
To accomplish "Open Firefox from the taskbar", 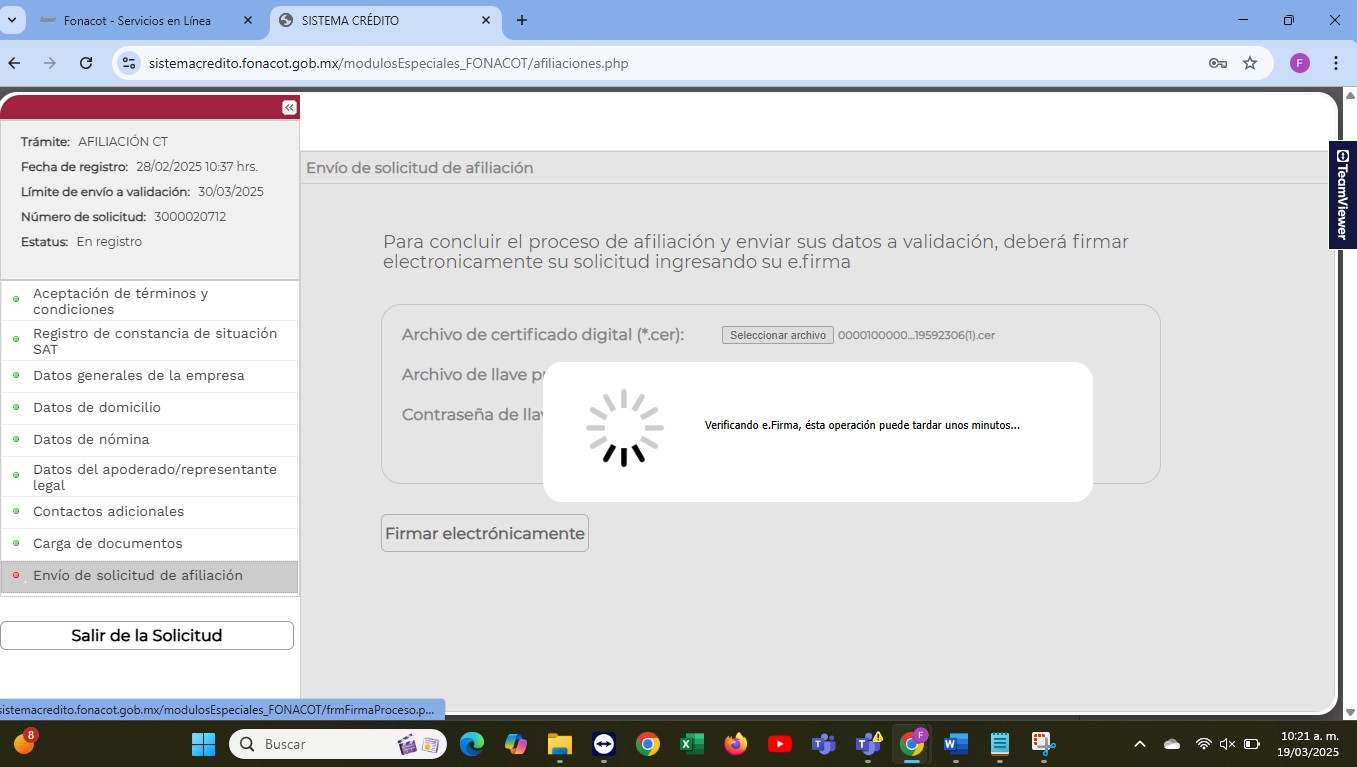I will (x=736, y=744).
